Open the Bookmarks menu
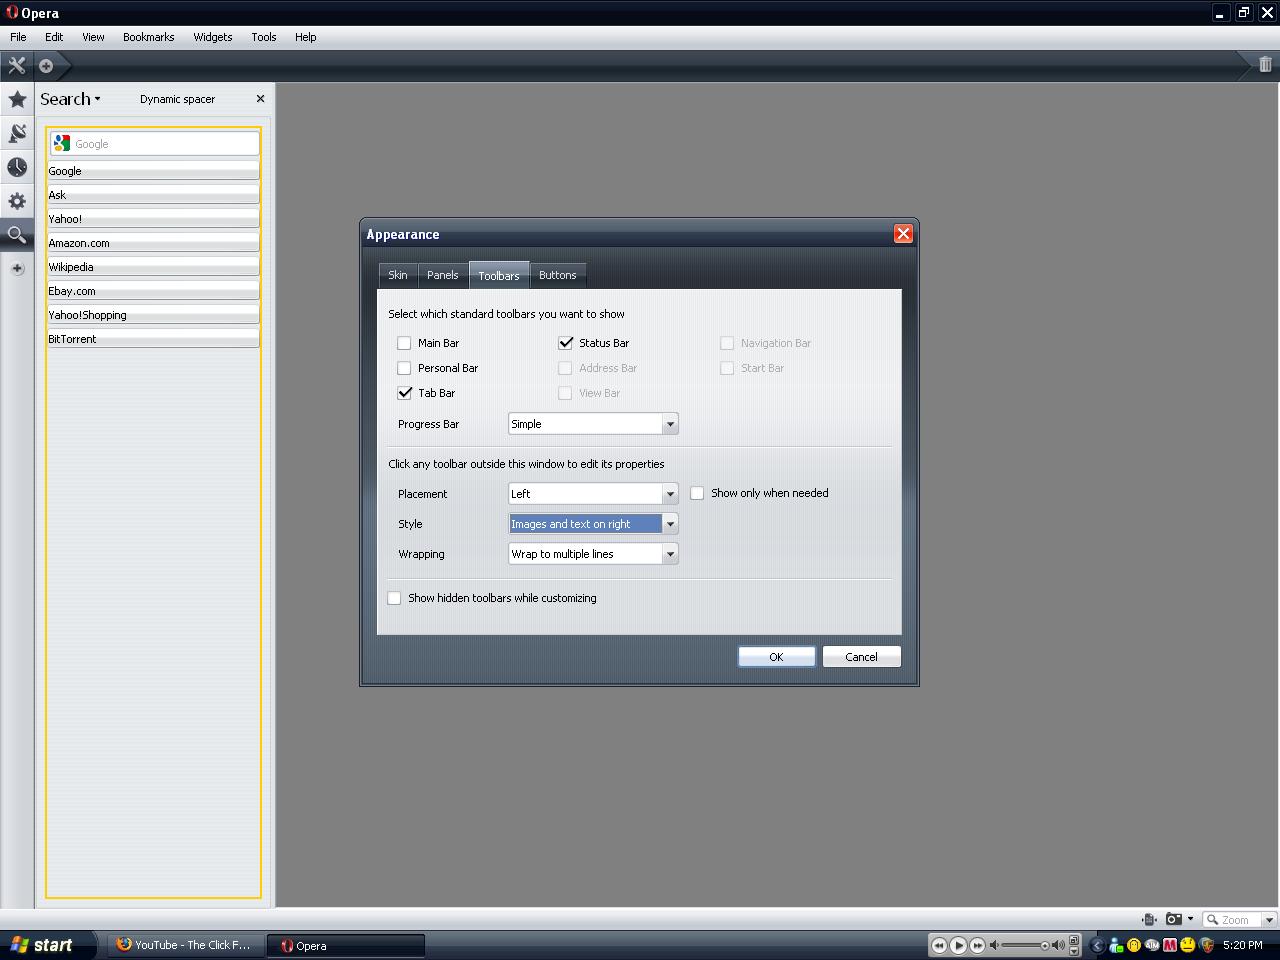Screen dimensions: 1280x960 pos(149,37)
